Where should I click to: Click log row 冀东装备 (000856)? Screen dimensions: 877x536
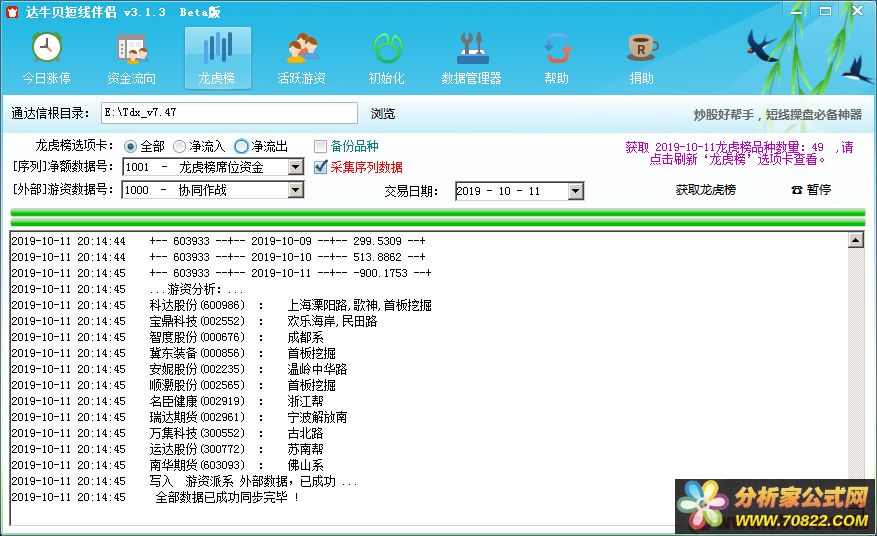tap(173, 354)
